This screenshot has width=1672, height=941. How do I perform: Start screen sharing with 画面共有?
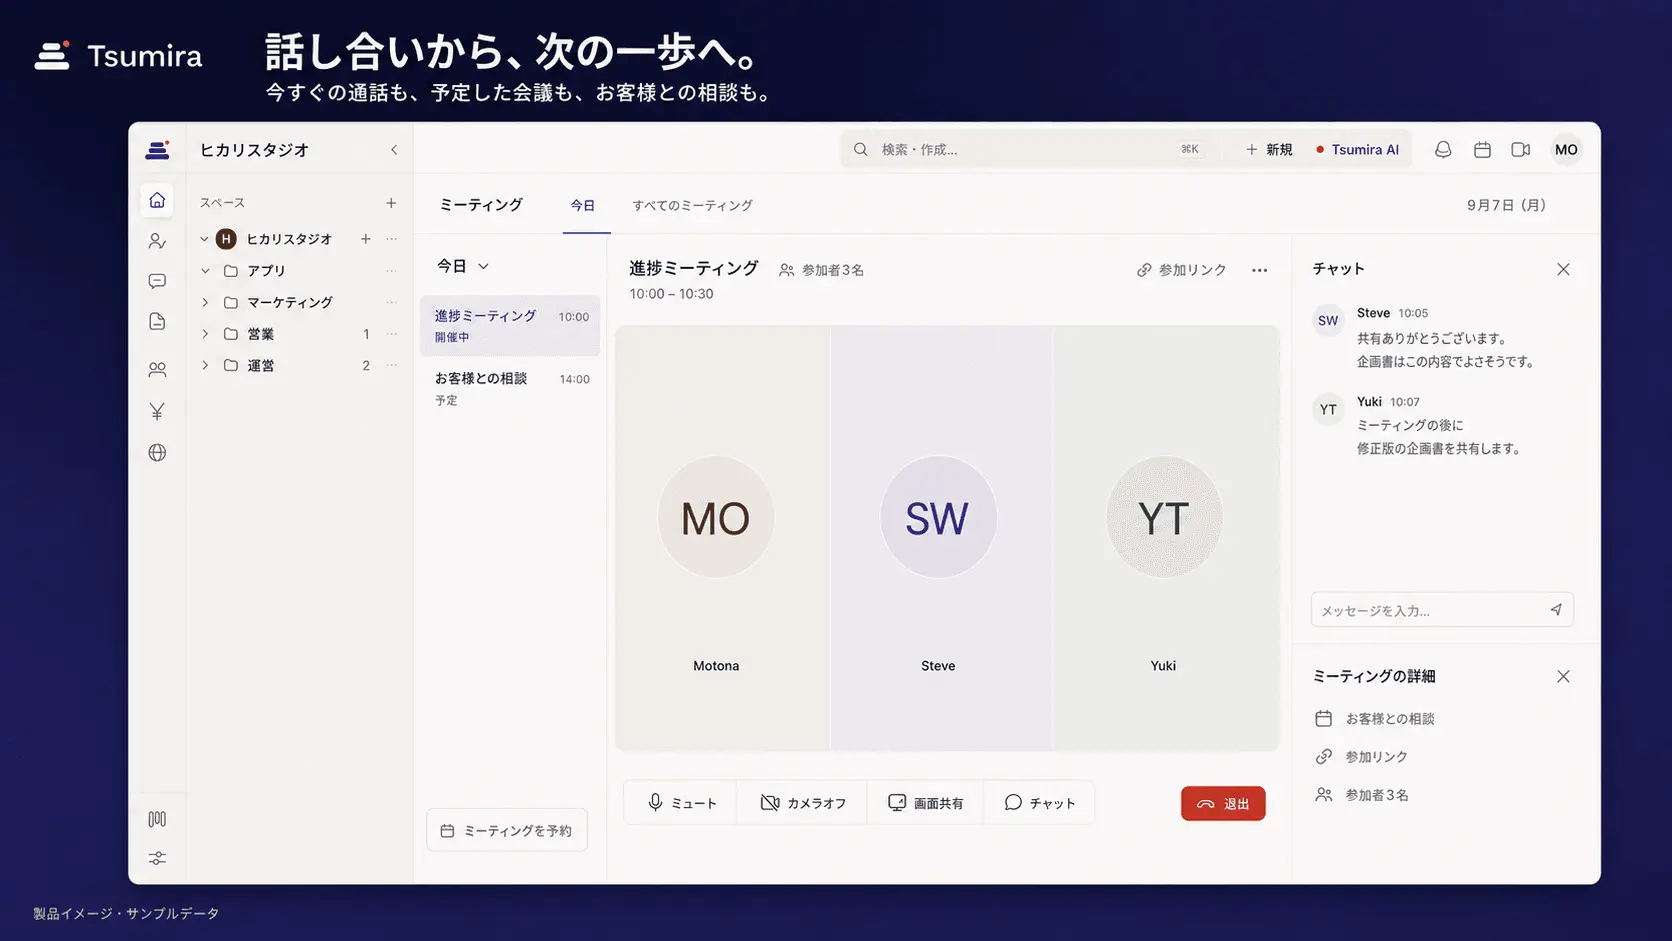coord(926,803)
